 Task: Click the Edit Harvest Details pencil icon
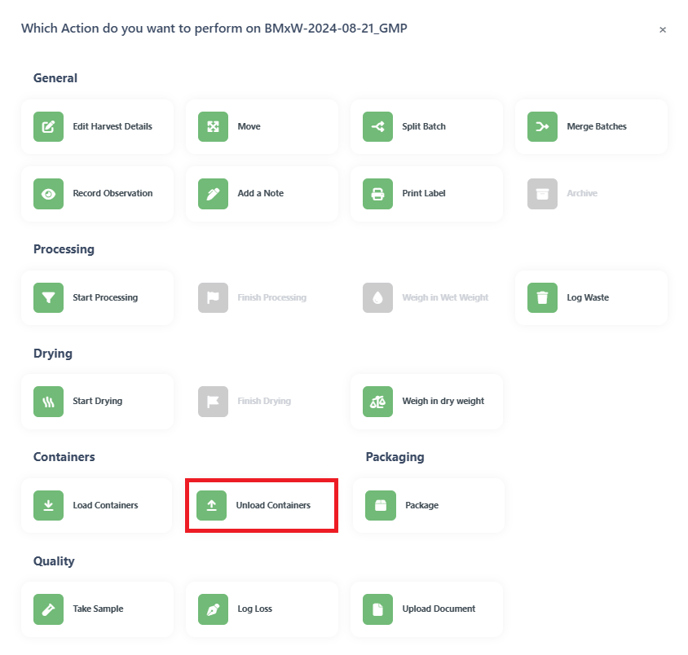48,127
